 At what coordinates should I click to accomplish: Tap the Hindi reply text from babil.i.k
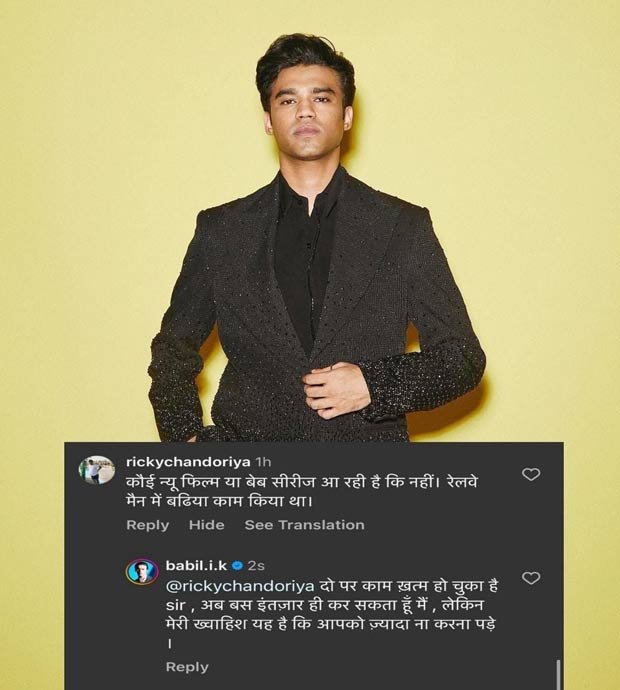(x=332, y=614)
